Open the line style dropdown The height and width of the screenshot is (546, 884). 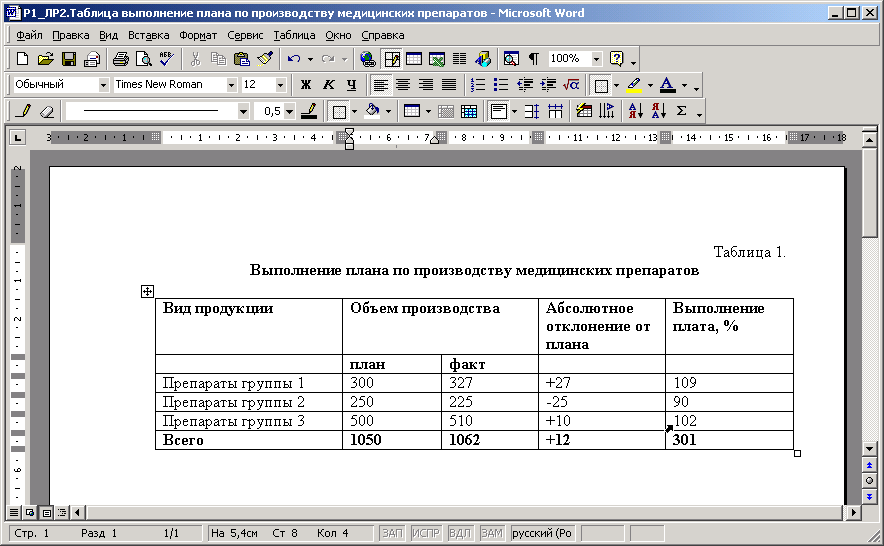(243, 111)
